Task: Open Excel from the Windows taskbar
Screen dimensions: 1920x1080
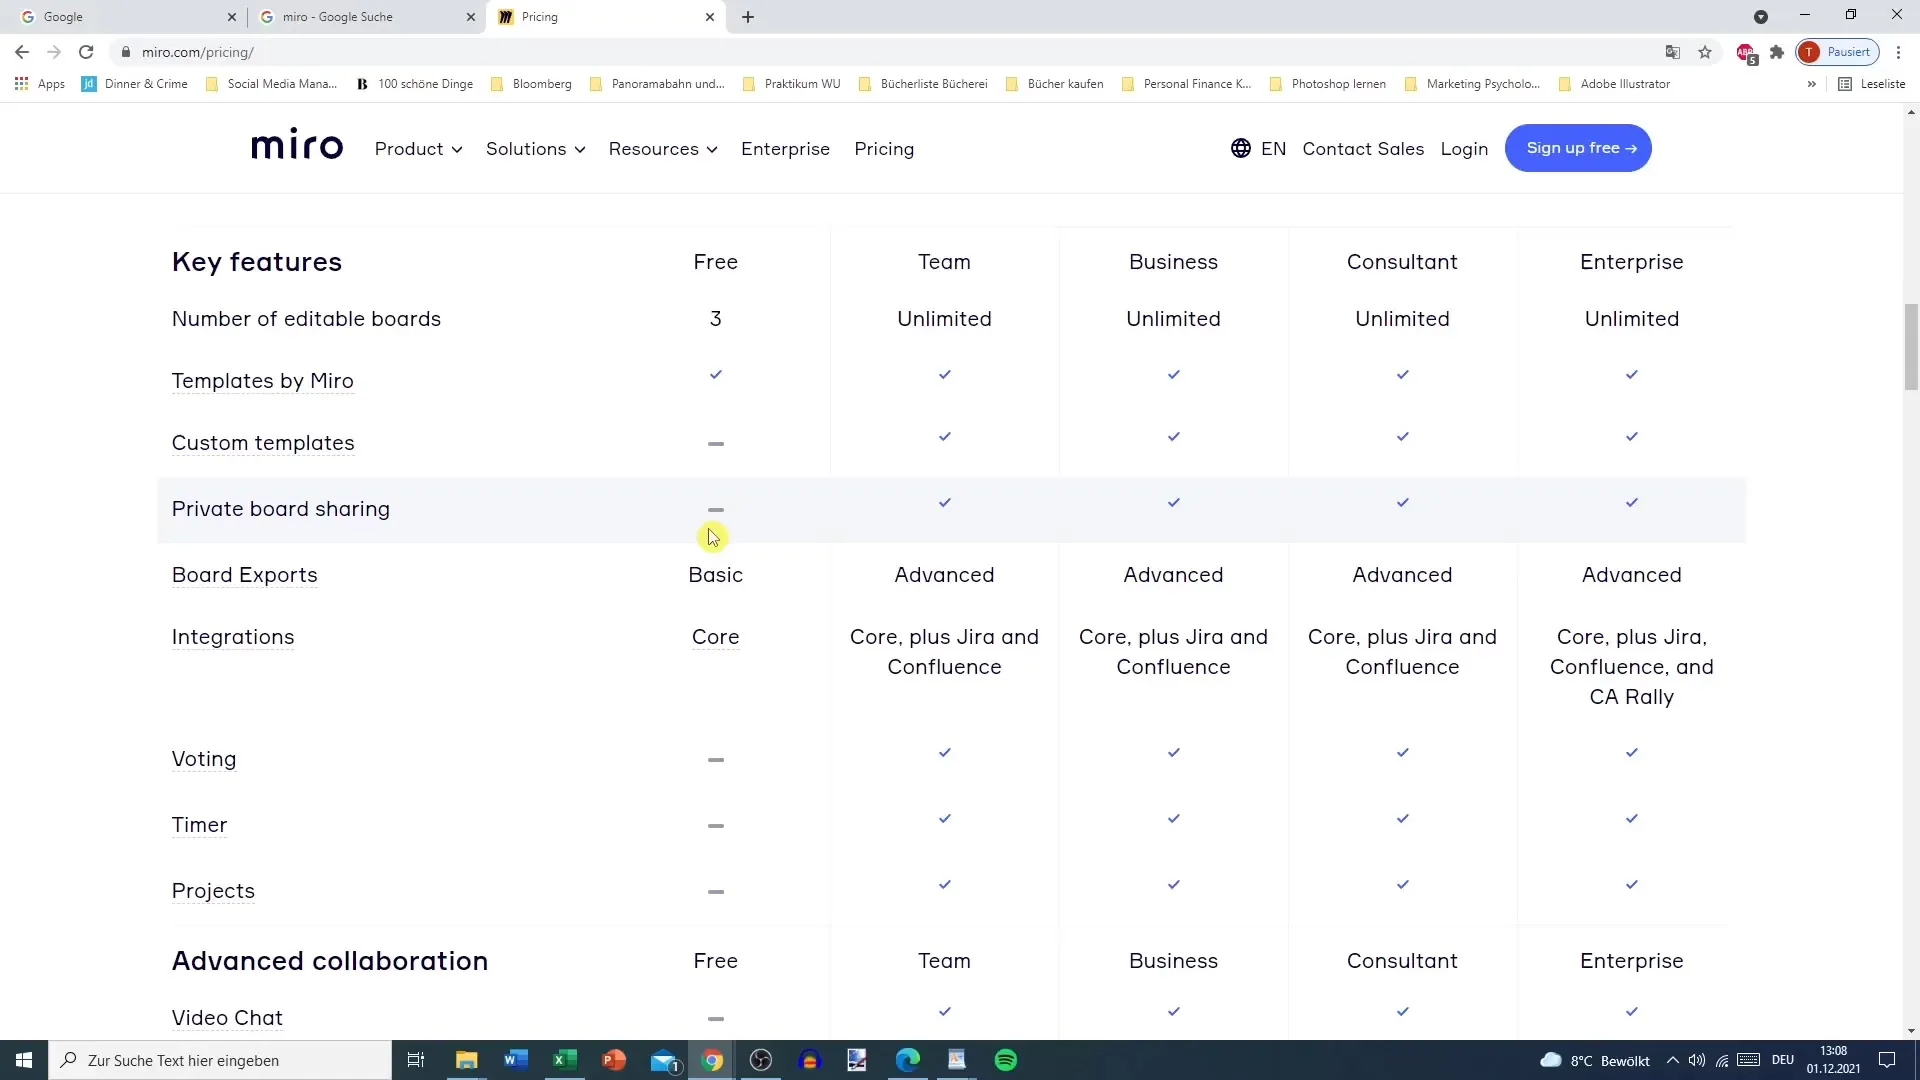Action: pos(565,1060)
